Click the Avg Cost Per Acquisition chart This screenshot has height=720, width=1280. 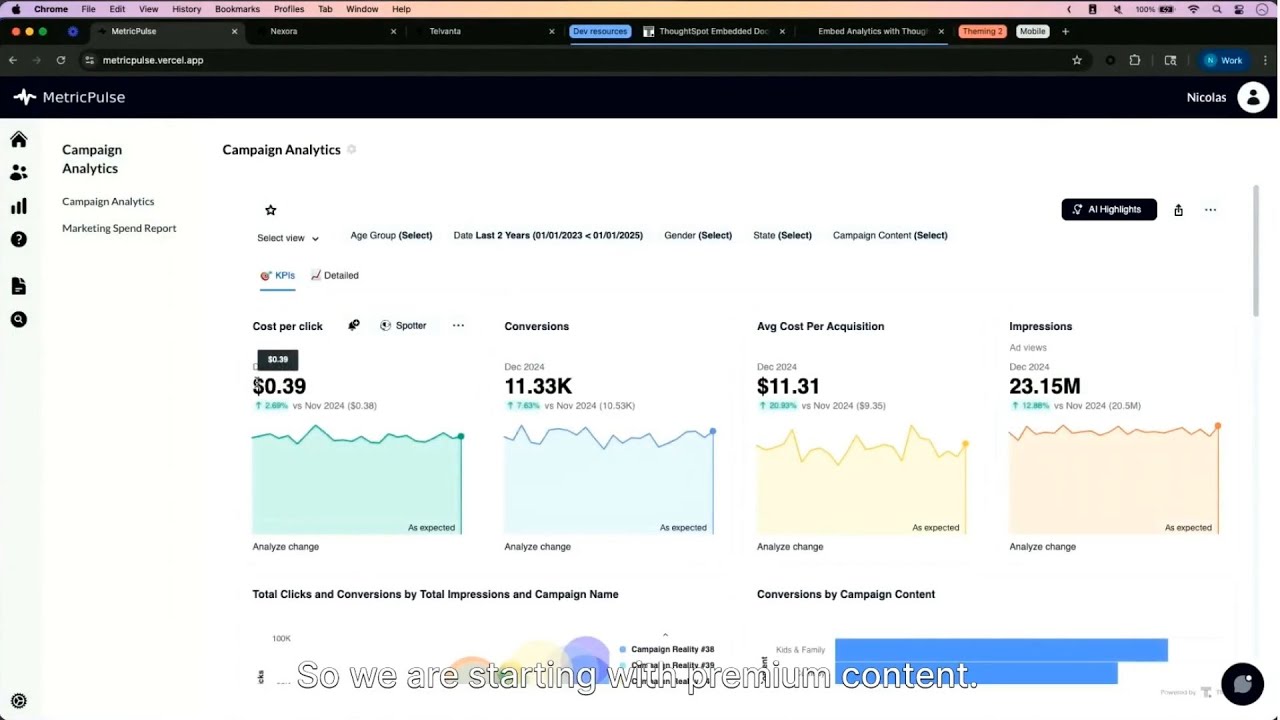pyautogui.click(x=862, y=480)
